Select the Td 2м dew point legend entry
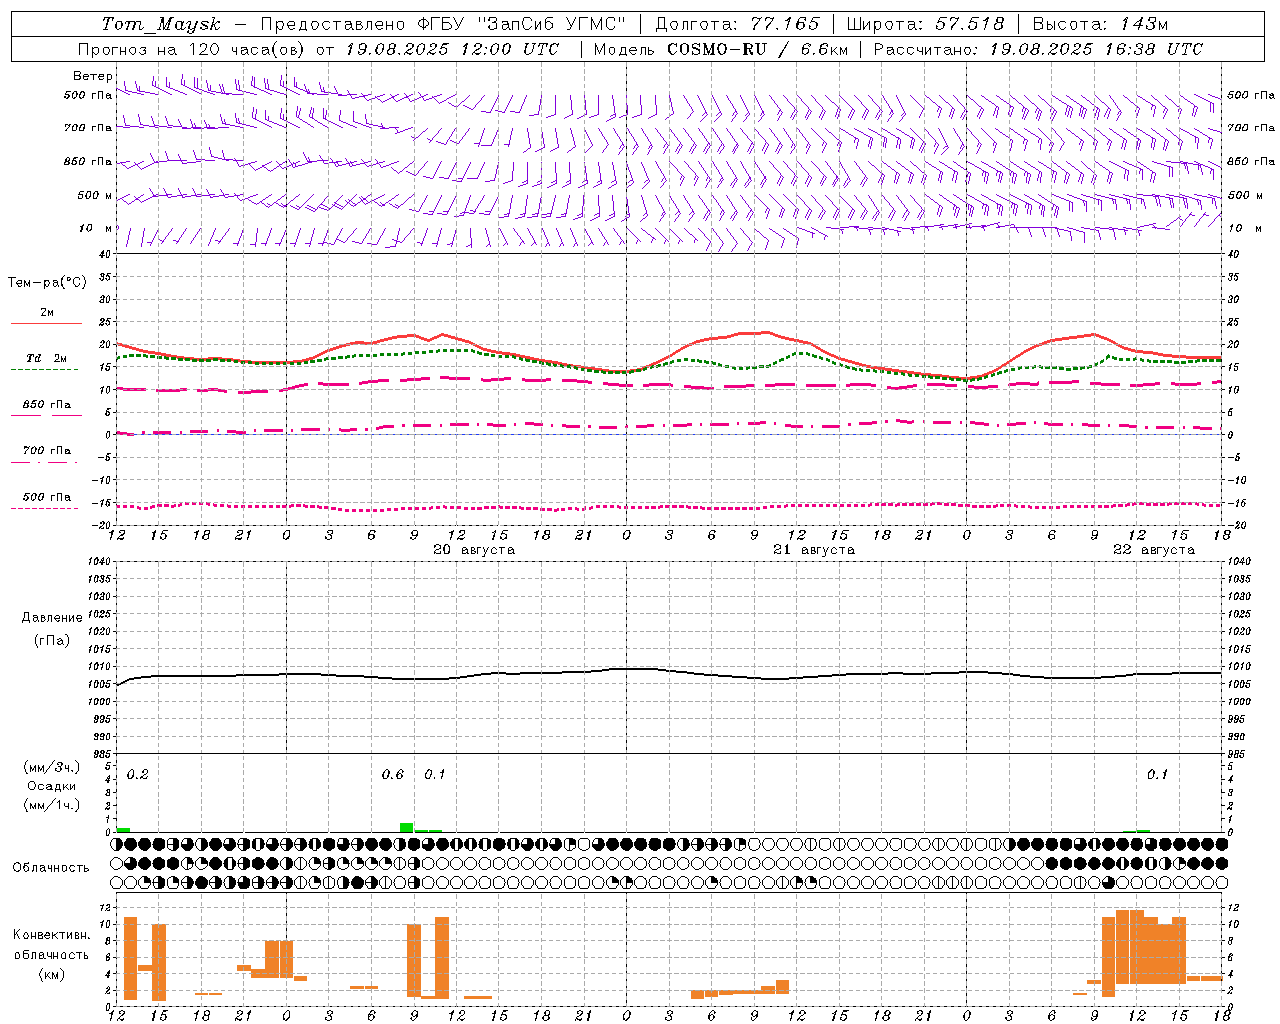The image size is (1280, 1024). pyautogui.click(x=47, y=358)
